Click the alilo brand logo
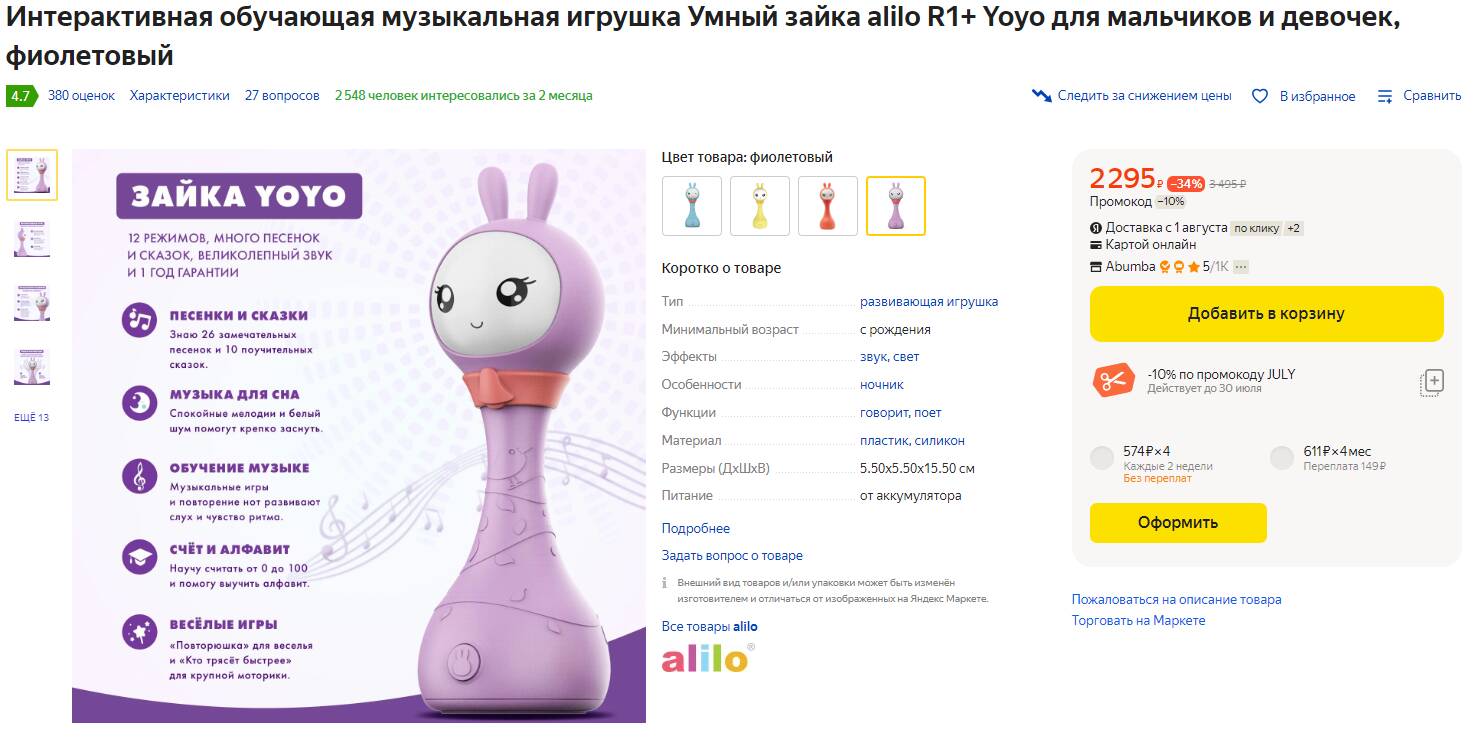 (708, 658)
